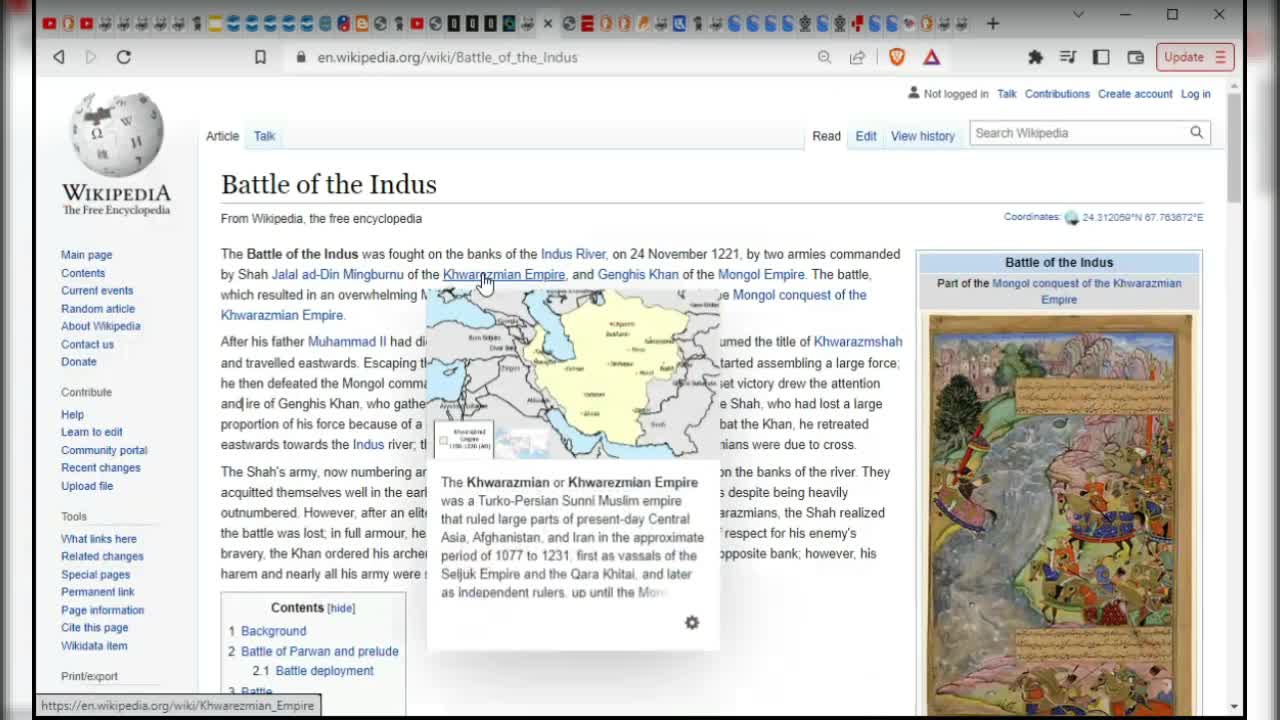1280x720 pixels.
Task: Click the share icon in address bar
Action: (x=857, y=57)
